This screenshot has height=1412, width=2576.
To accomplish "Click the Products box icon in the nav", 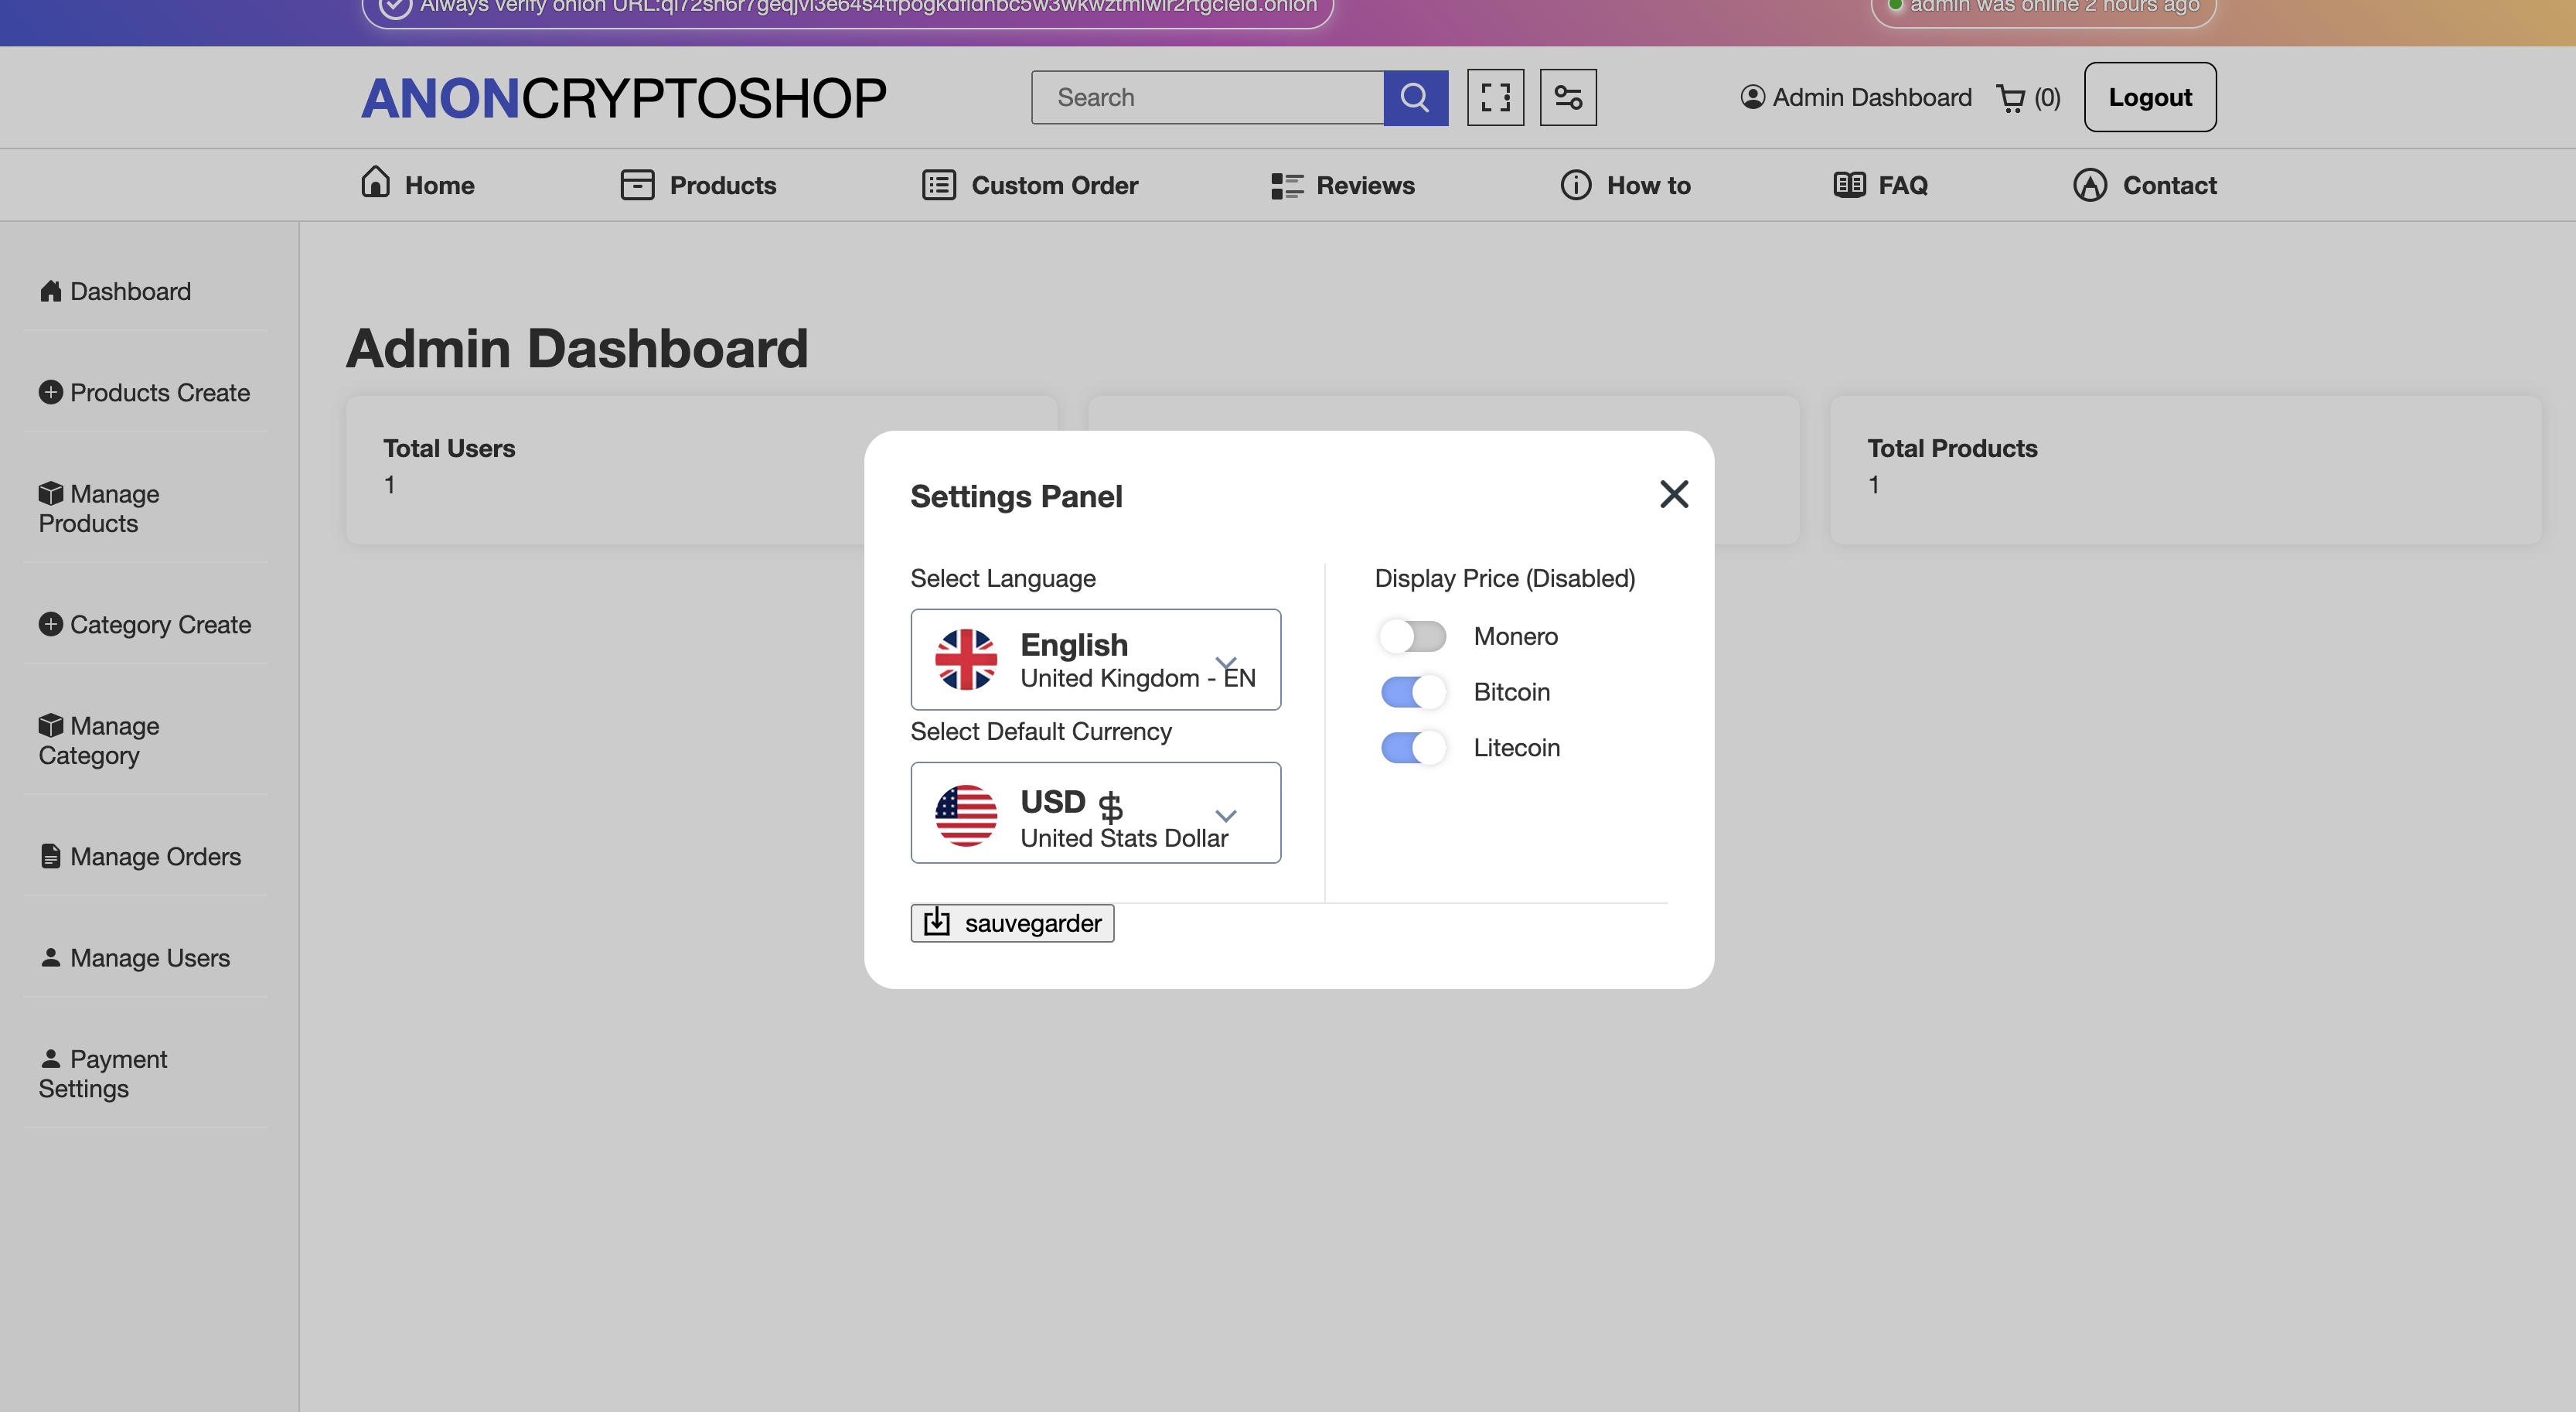I will 637,185.
